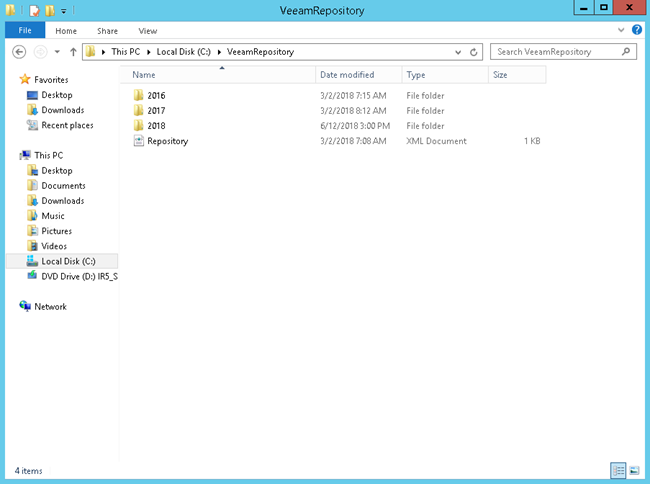Click the Videos folder icon
The height and width of the screenshot is (484, 650).
click(x=32, y=246)
